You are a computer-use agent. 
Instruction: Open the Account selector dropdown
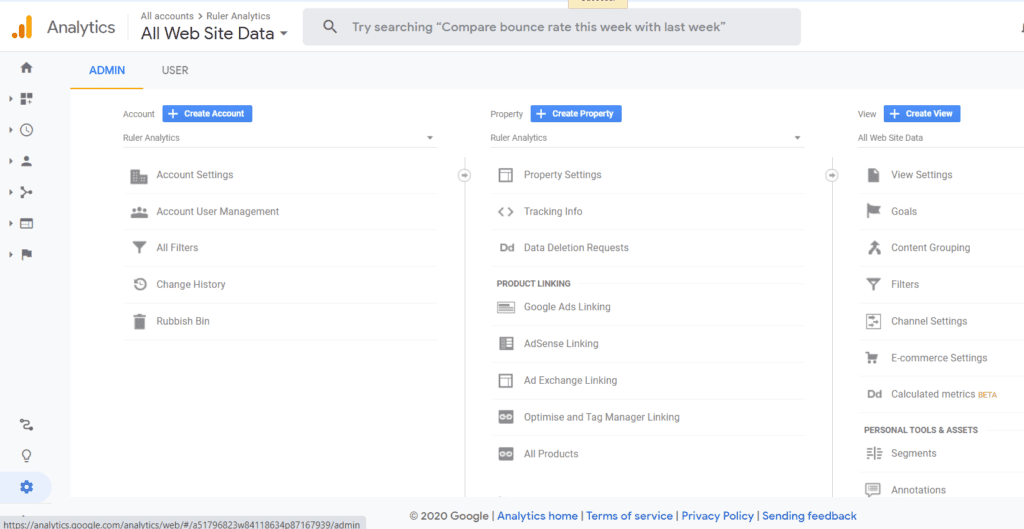(279, 138)
